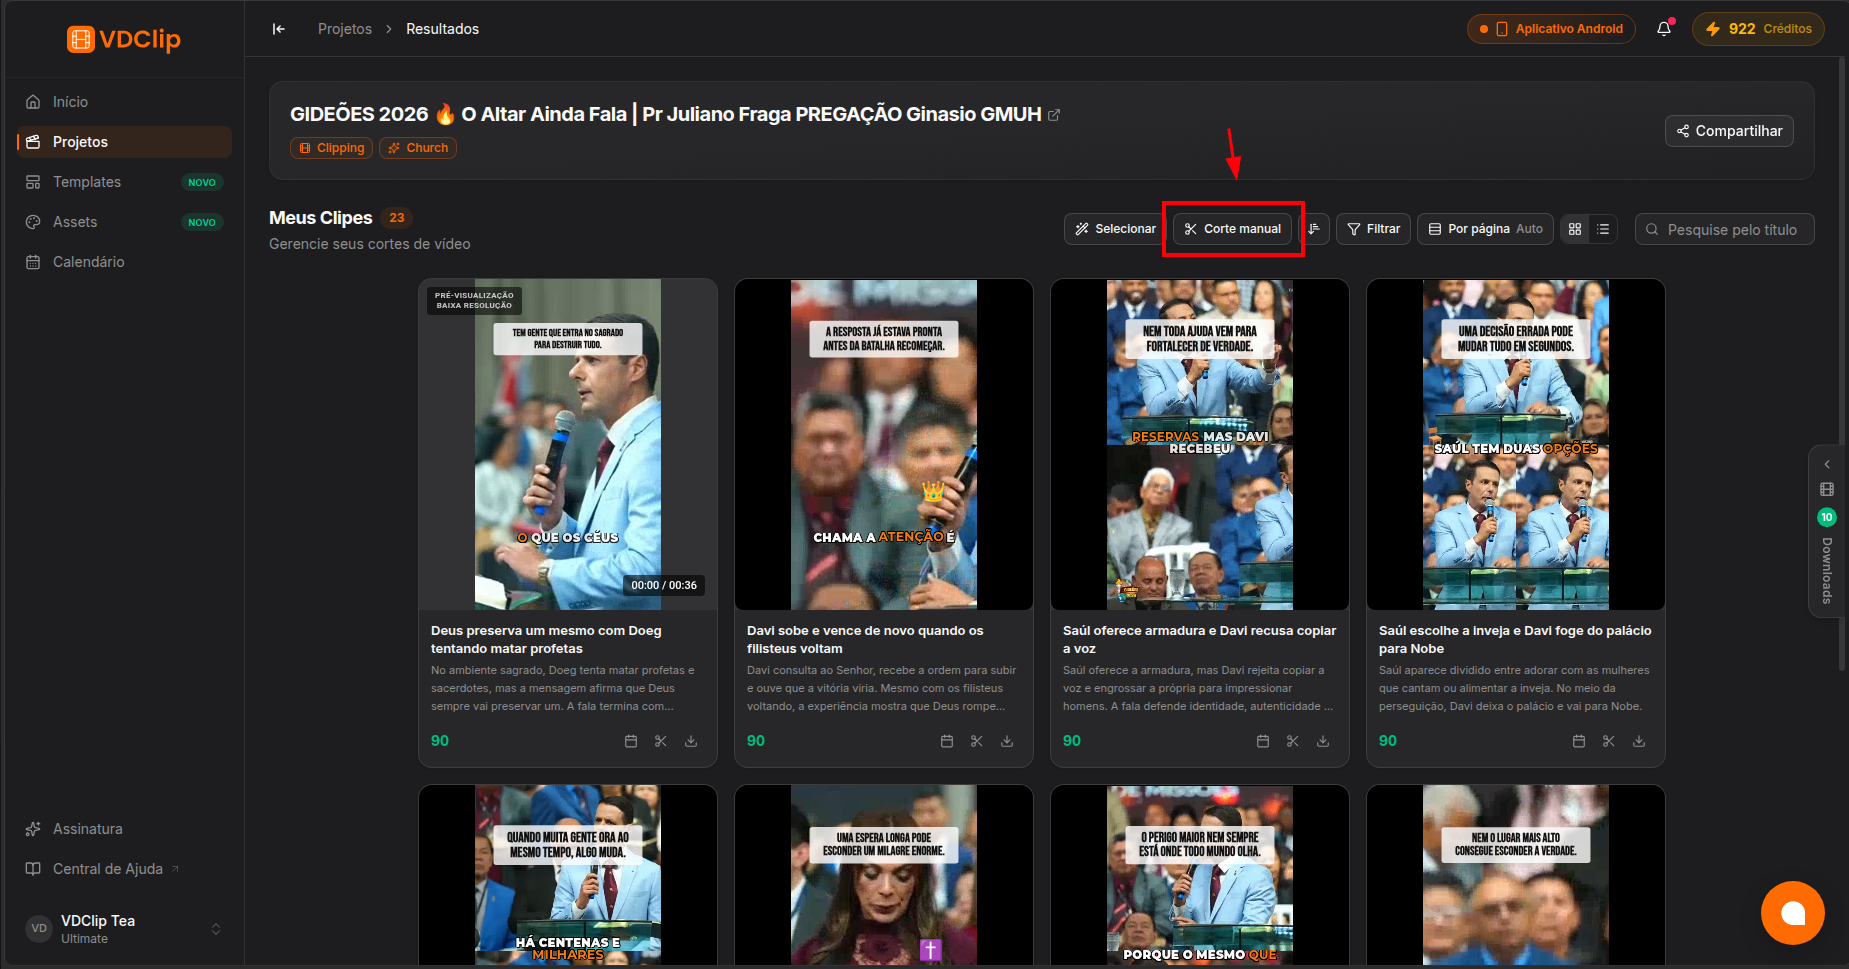Image resolution: width=1849 pixels, height=969 pixels.
Task: Click title 'Saúl oferece armadura e Davi recusa copiar a voz'
Action: point(1199,640)
